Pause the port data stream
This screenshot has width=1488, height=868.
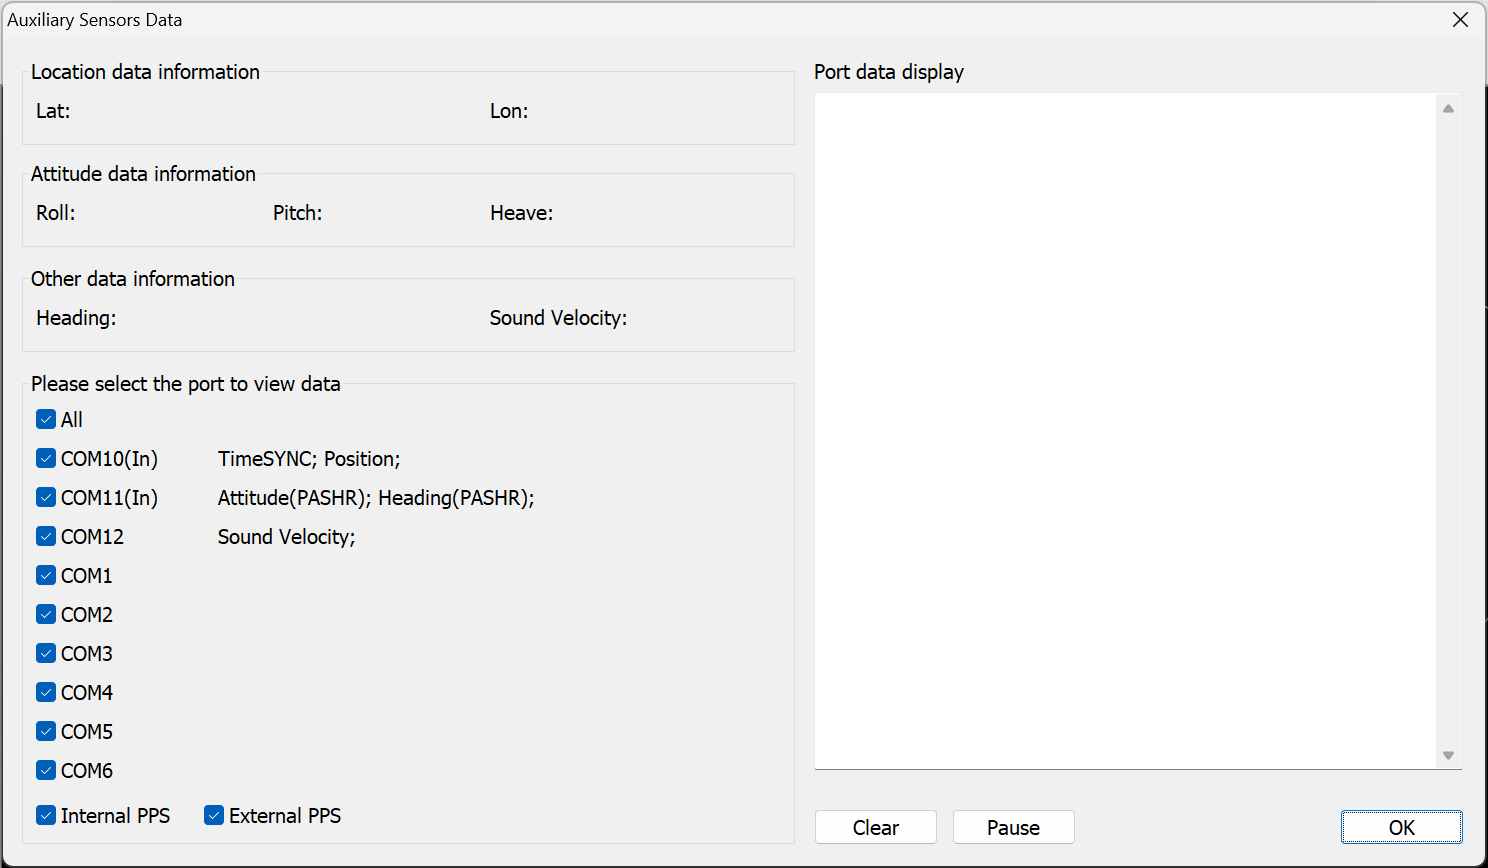(1013, 828)
